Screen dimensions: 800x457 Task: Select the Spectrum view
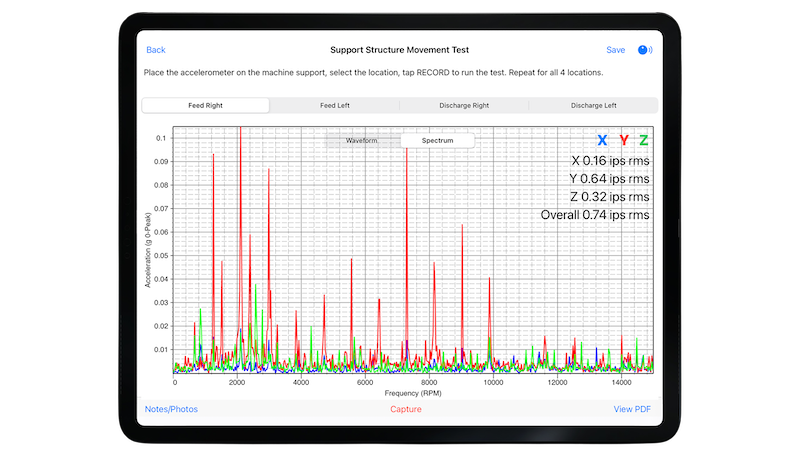(x=437, y=140)
